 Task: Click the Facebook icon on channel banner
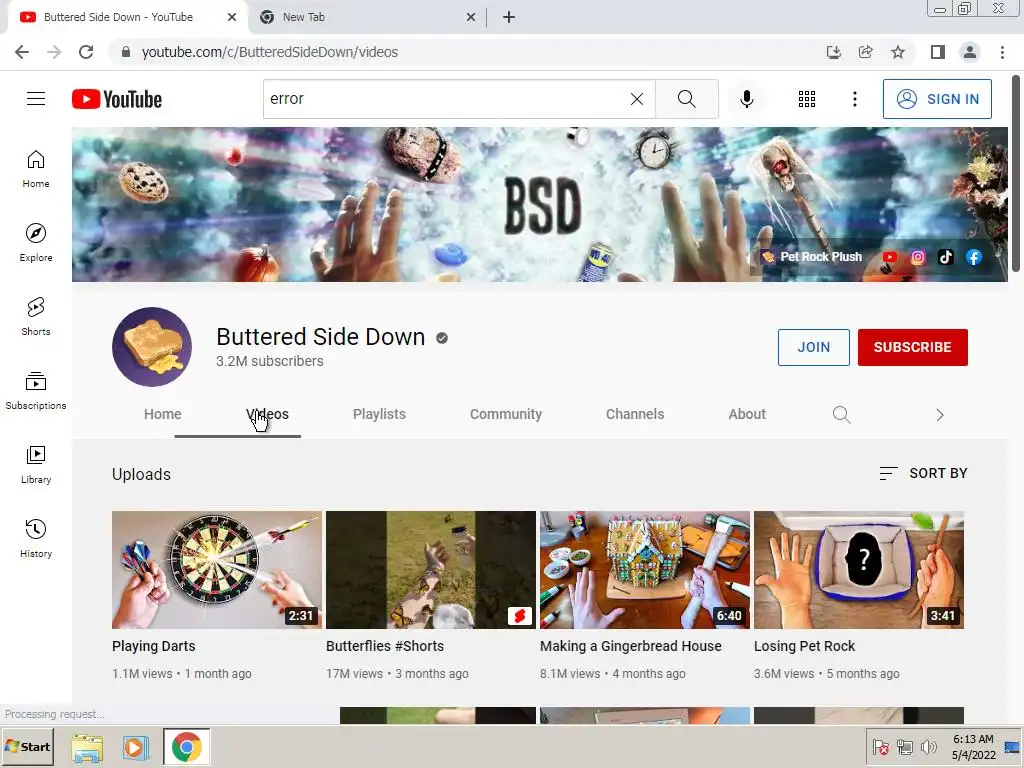[974, 257]
